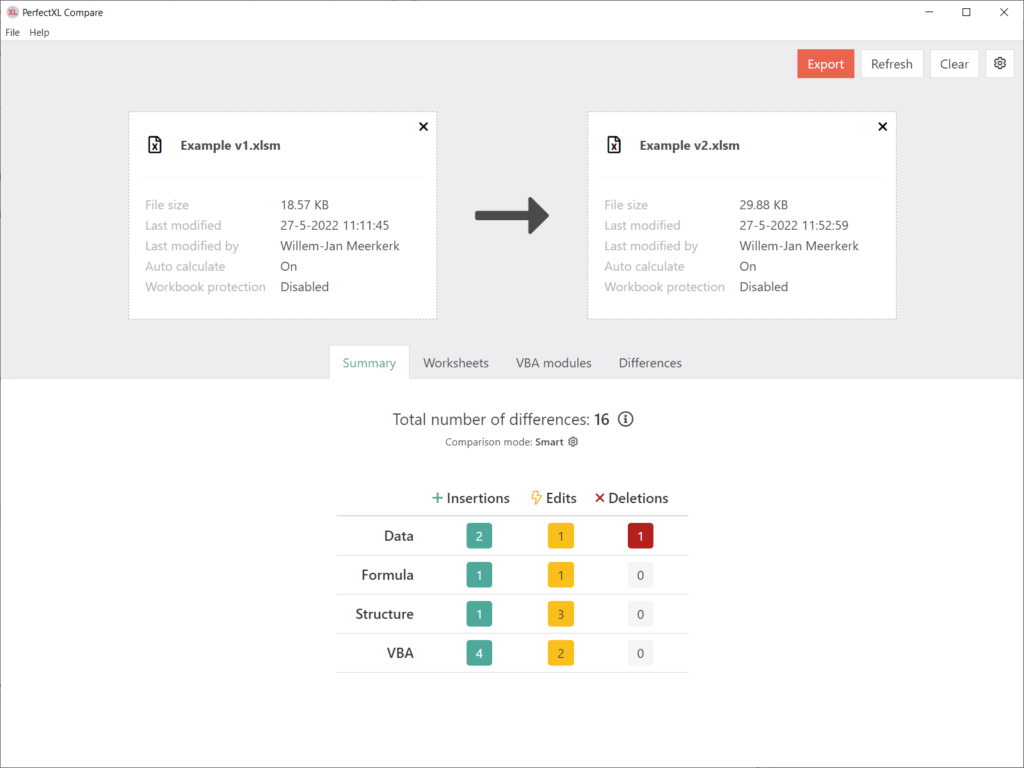Switch to the Differences tab
This screenshot has width=1024, height=768.
pyautogui.click(x=650, y=363)
